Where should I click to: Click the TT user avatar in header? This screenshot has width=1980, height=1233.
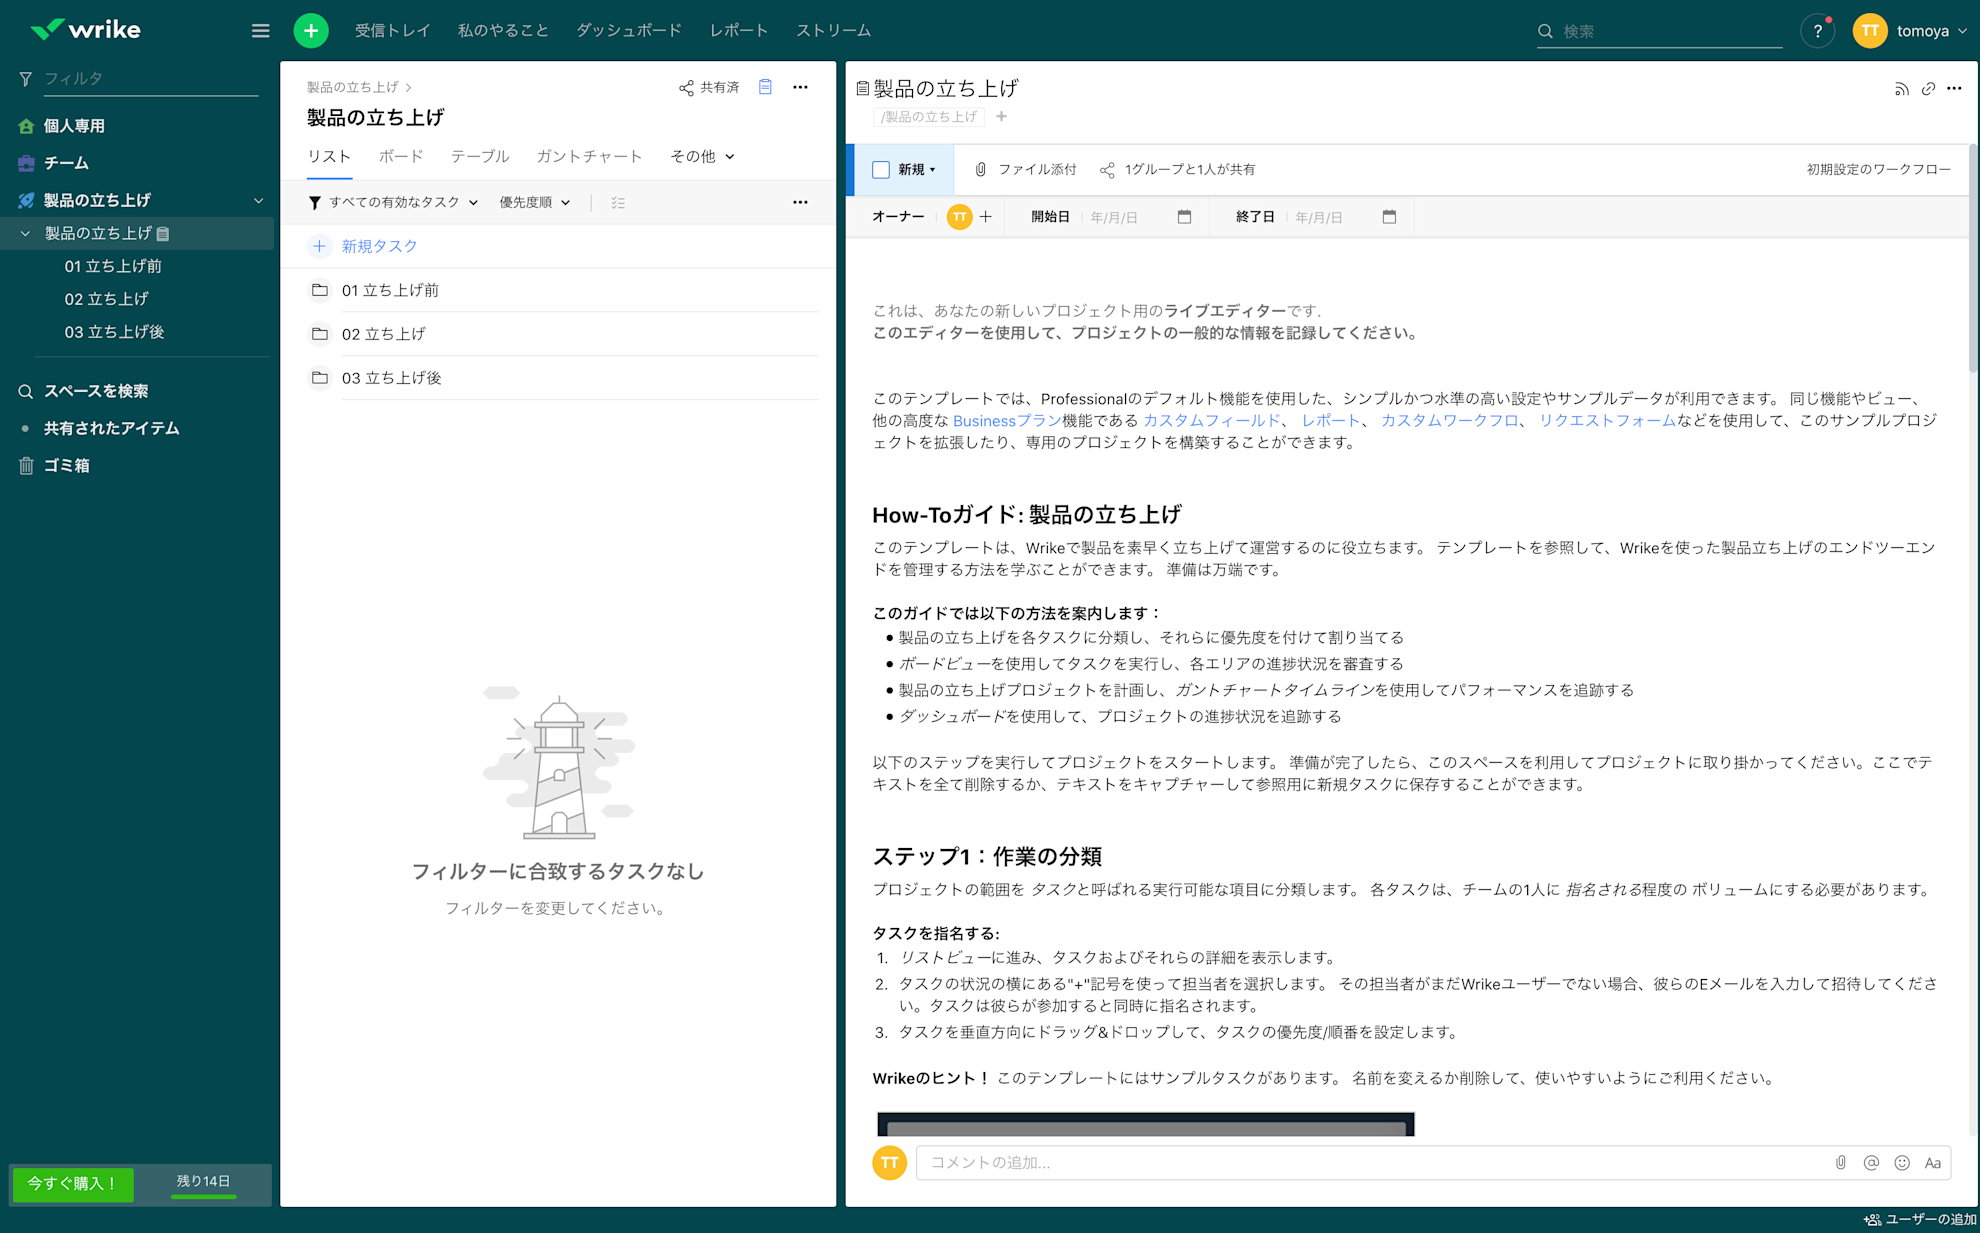pyautogui.click(x=1869, y=31)
